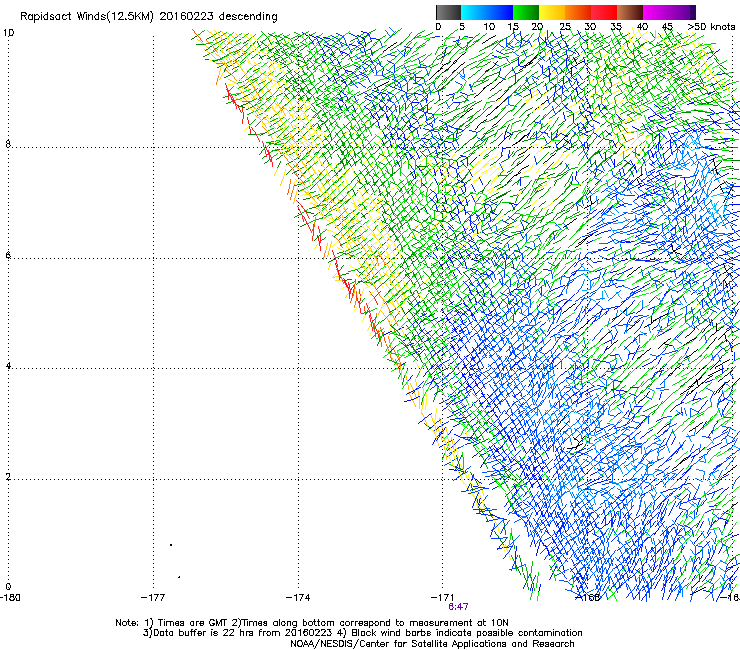Image resolution: width=740 pixels, height=650 pixels.
Task: Click the green 15-20 knots legend swatch
Action: click(526, 12)
